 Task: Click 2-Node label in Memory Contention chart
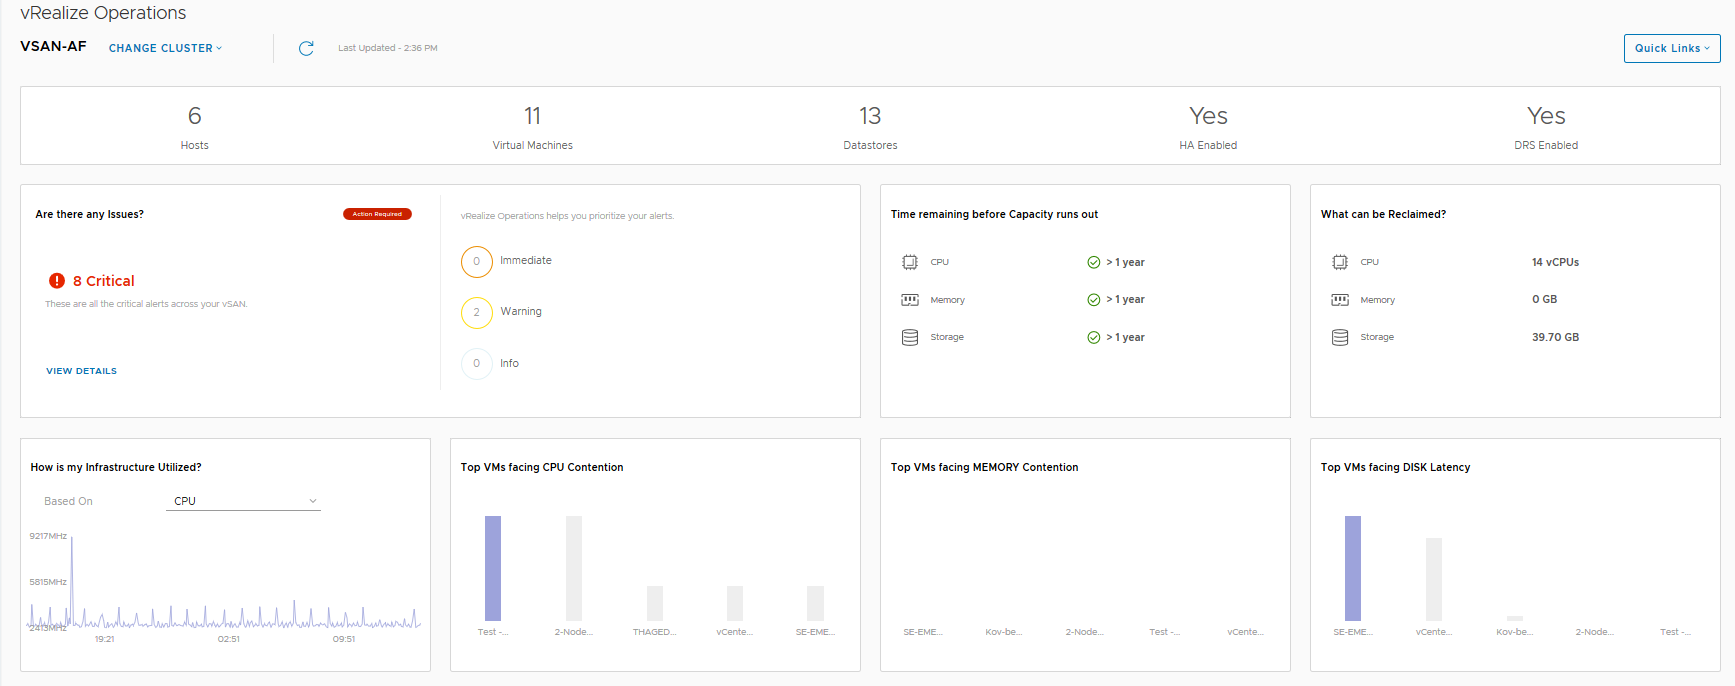[x=1084, y=632]
